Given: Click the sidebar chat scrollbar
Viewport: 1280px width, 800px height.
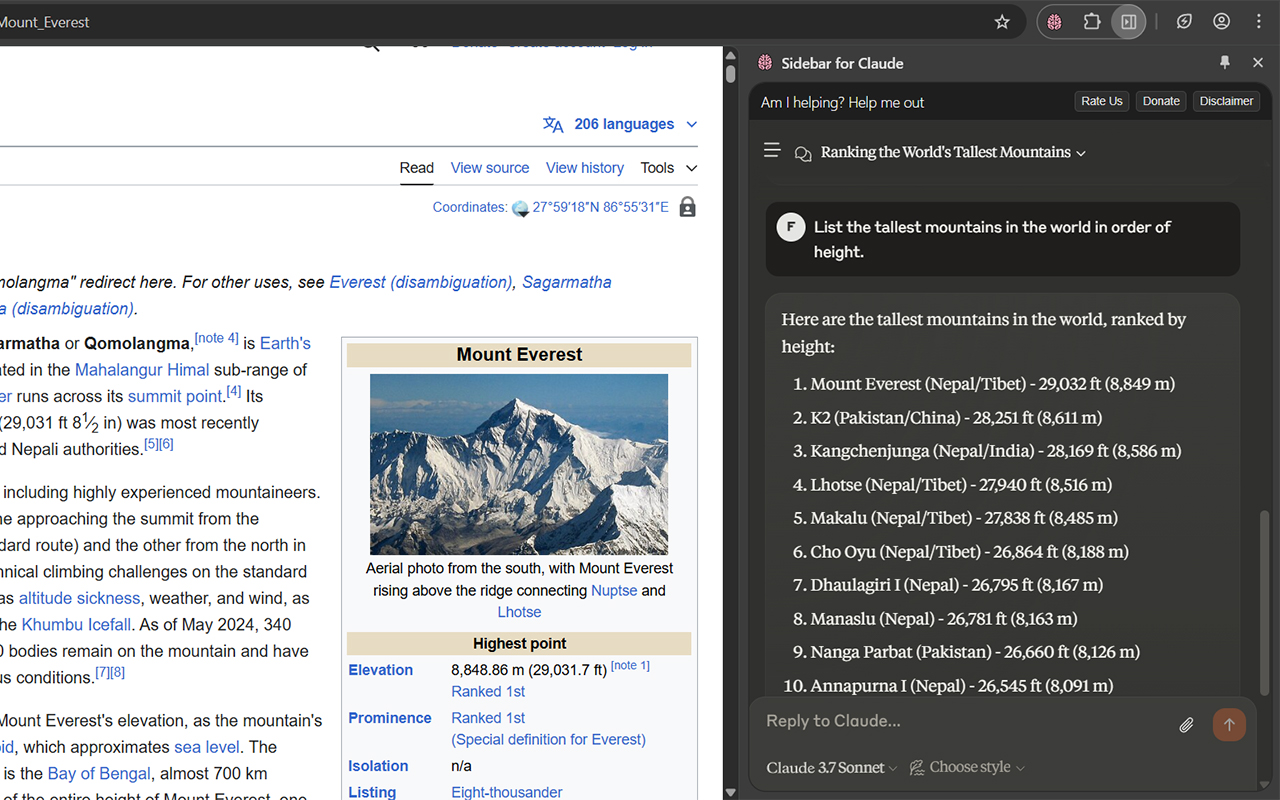Looking at the screenshot, I should [1265, 602].
